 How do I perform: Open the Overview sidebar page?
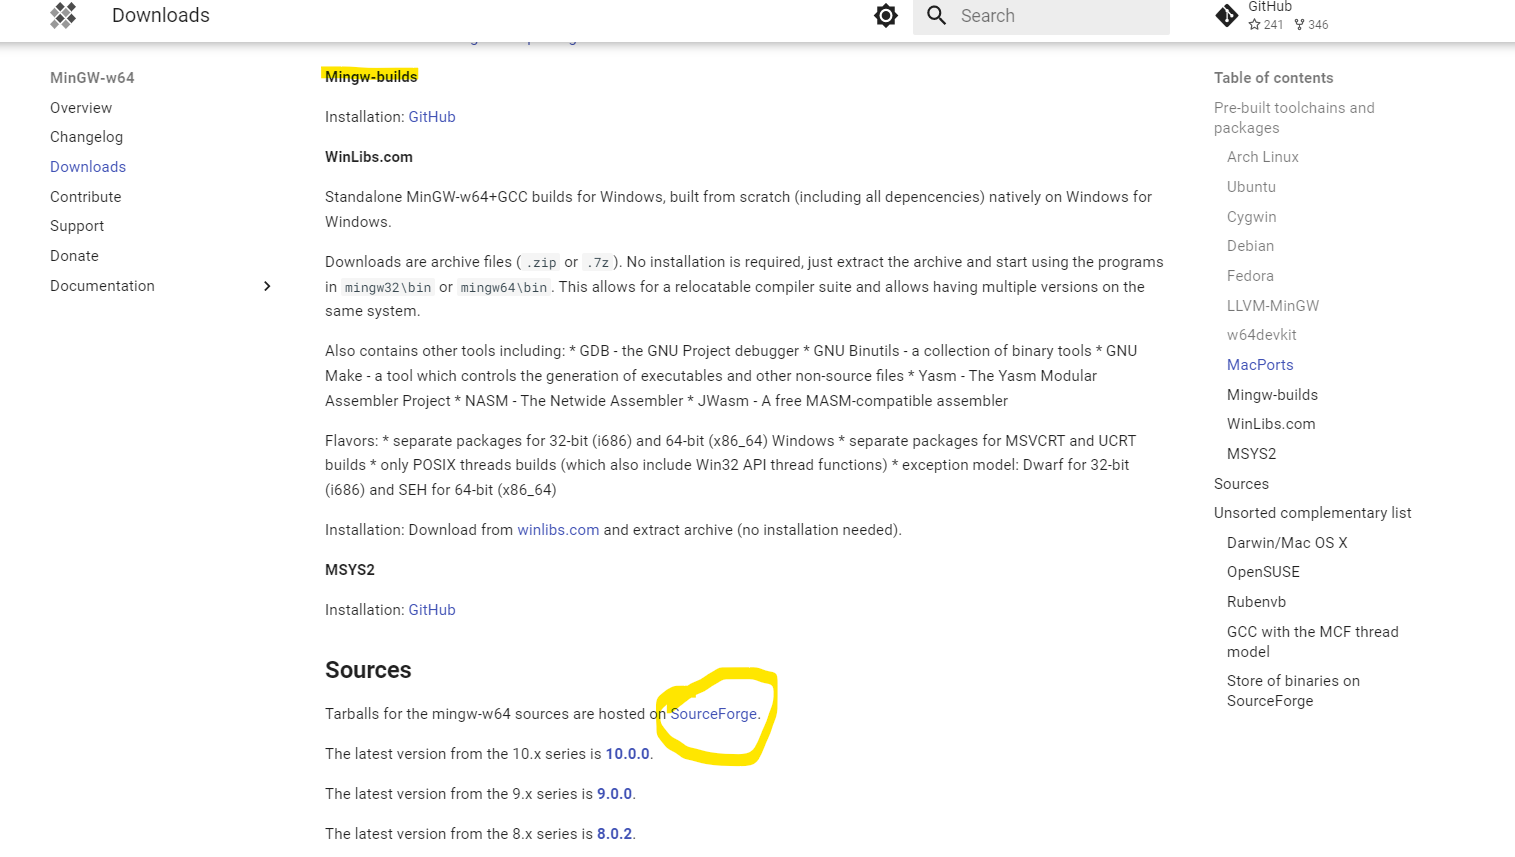coord(81,108)
